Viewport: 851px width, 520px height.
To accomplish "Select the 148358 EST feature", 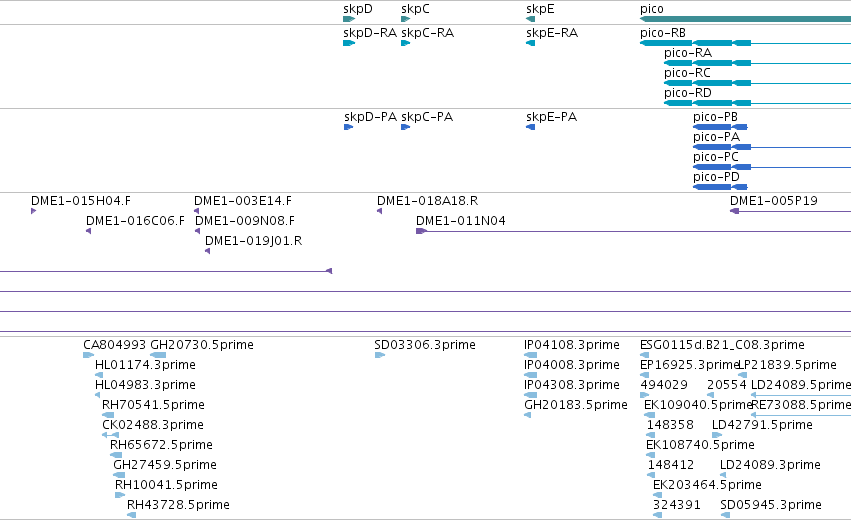I will pyautogui.click(x=651, y=435).
